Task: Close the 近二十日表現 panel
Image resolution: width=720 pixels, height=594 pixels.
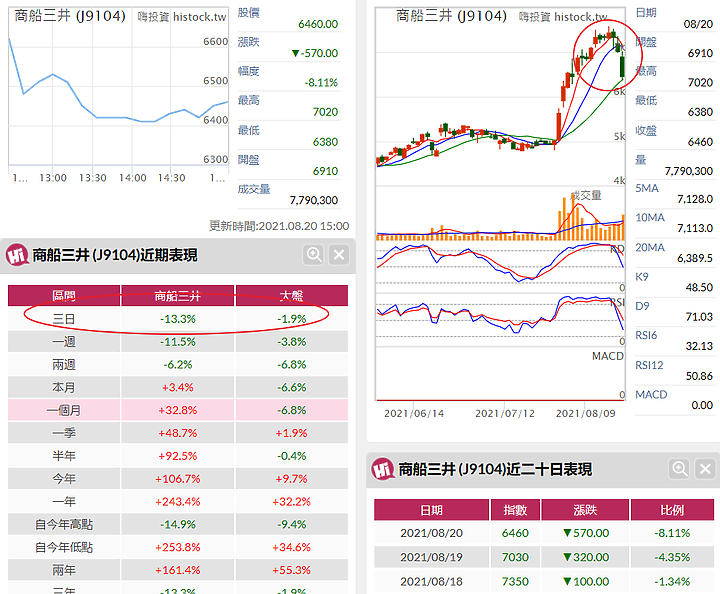Action: click(705, 469)
